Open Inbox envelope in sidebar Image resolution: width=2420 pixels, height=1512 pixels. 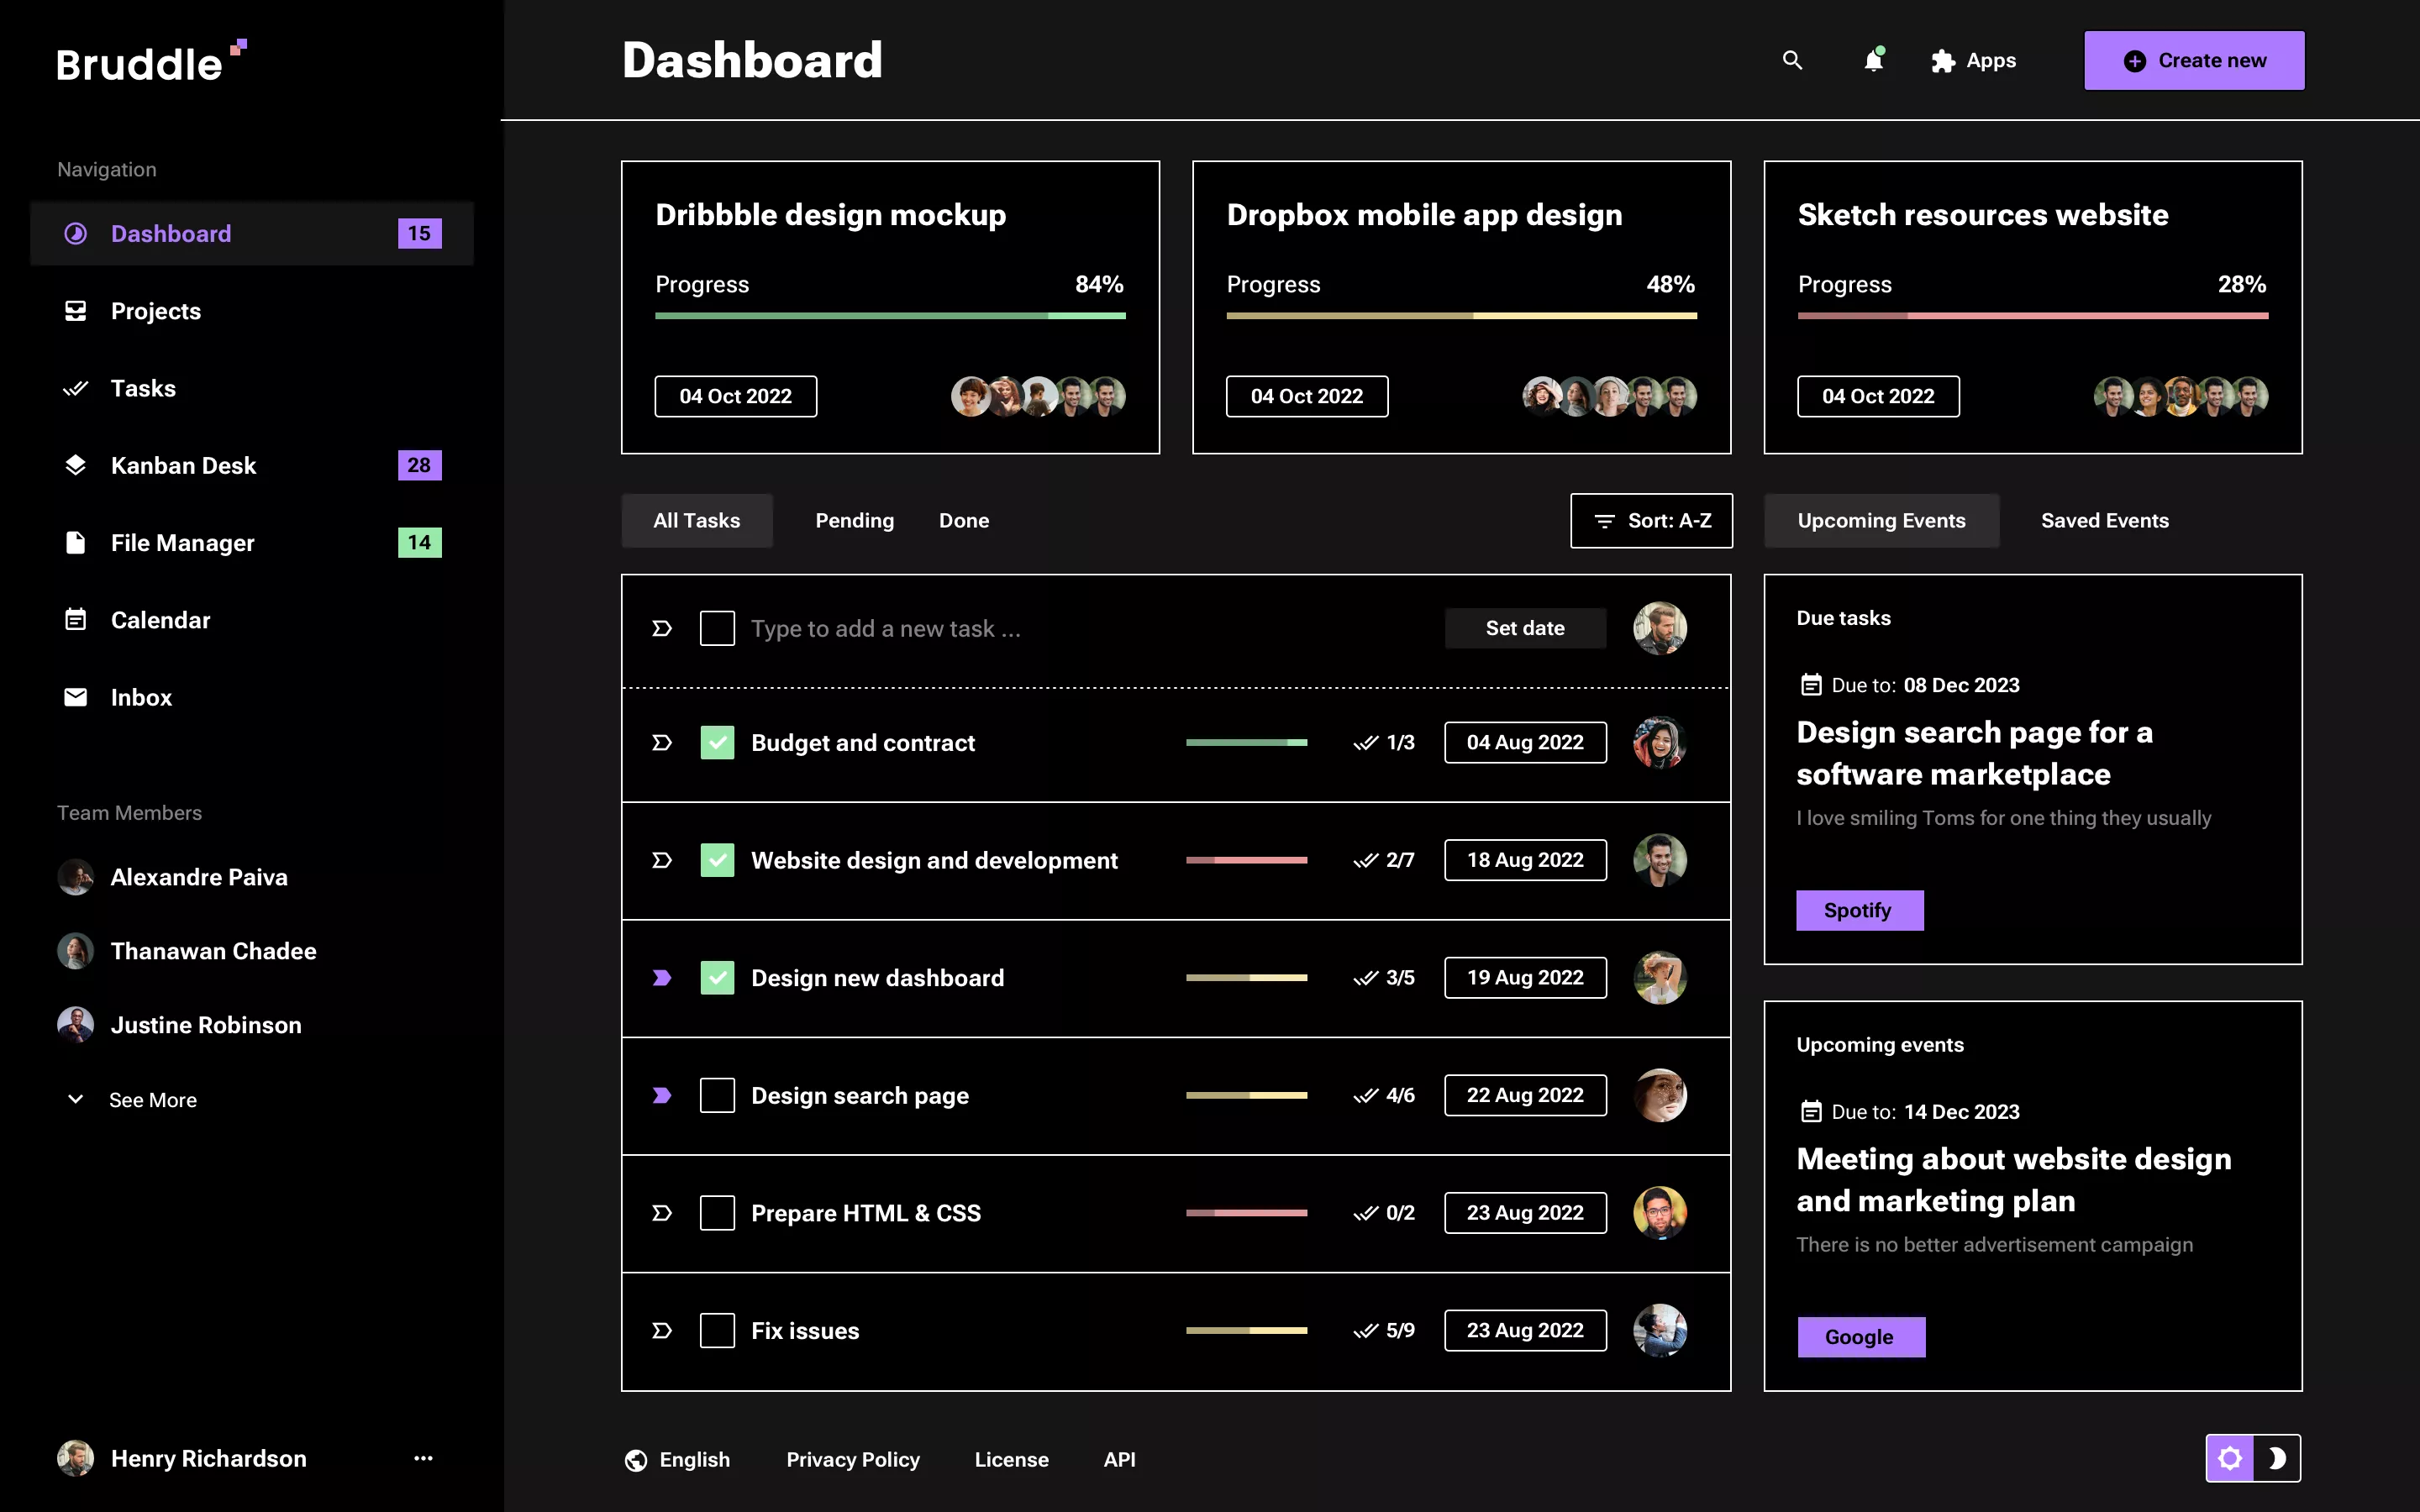76,697
